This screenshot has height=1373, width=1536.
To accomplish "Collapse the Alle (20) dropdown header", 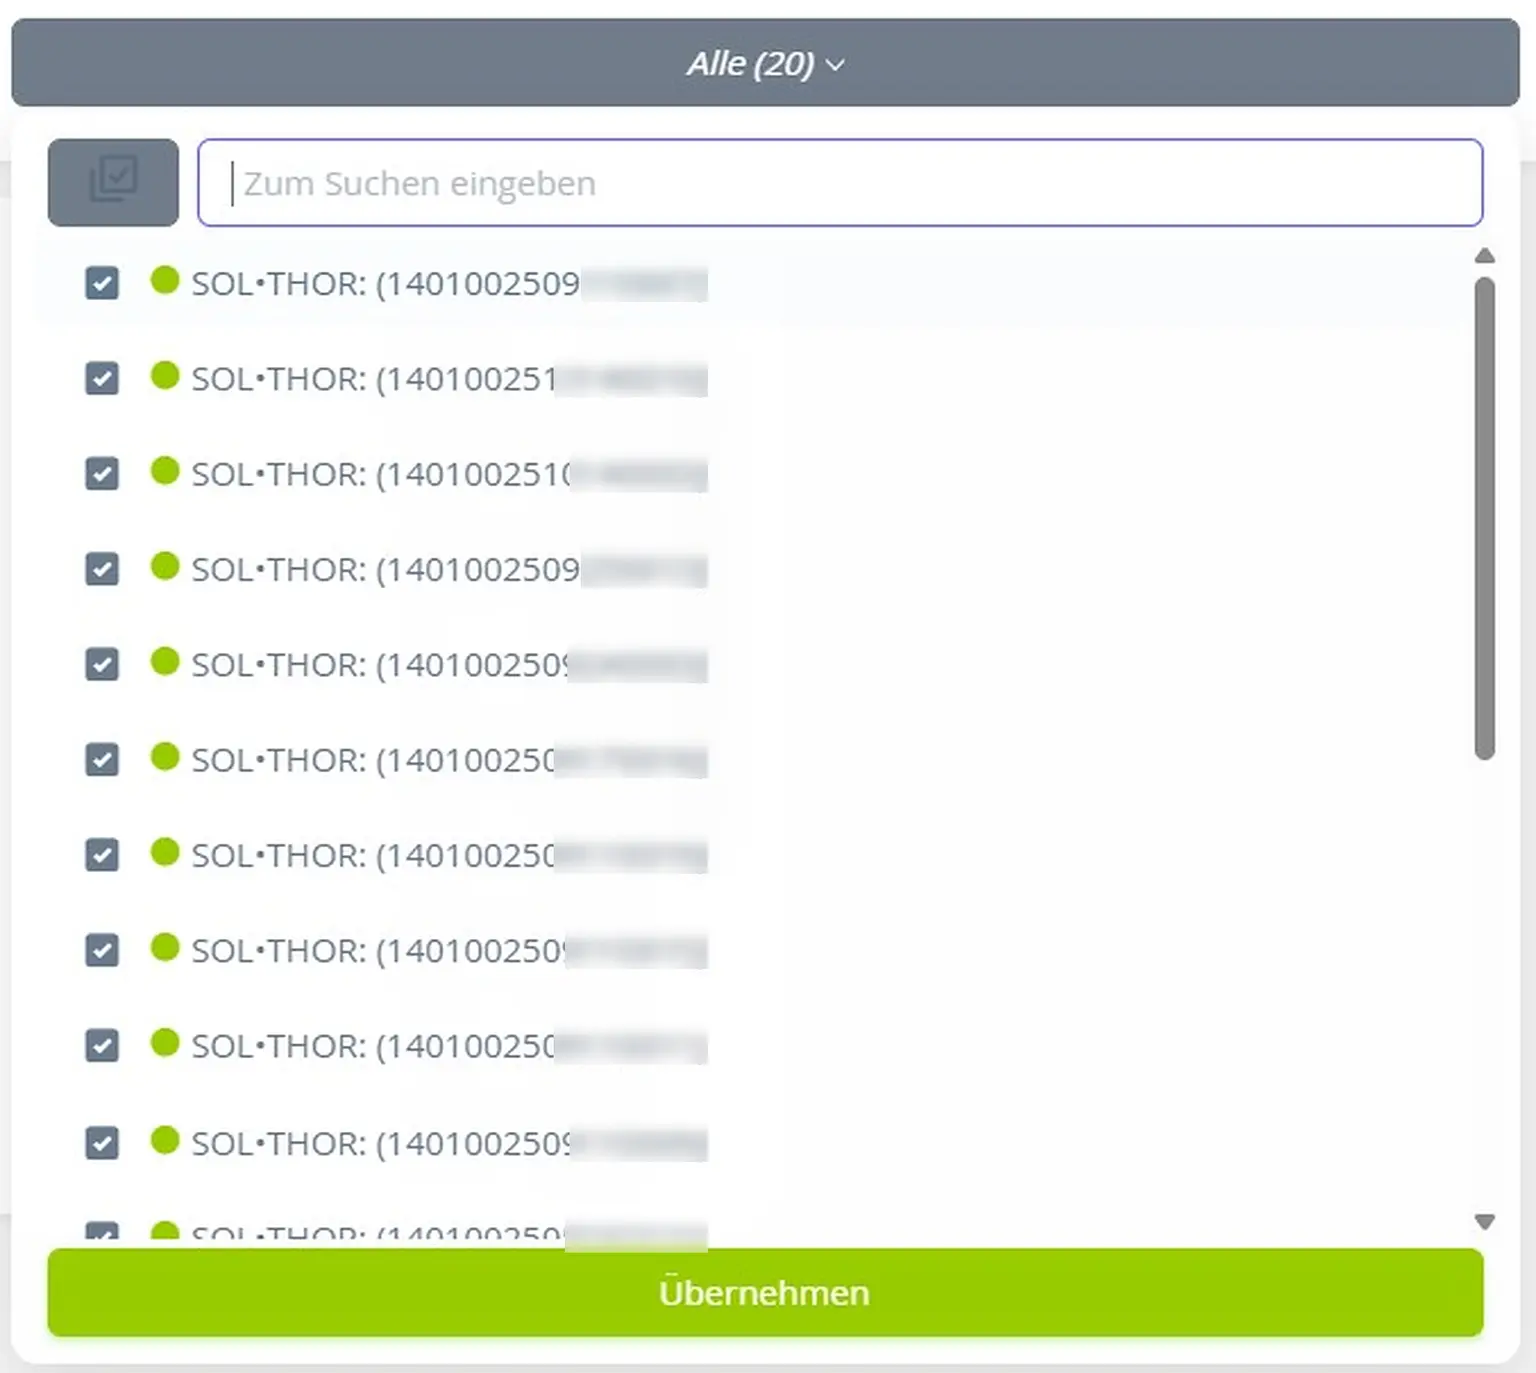I will coord(765,63).
